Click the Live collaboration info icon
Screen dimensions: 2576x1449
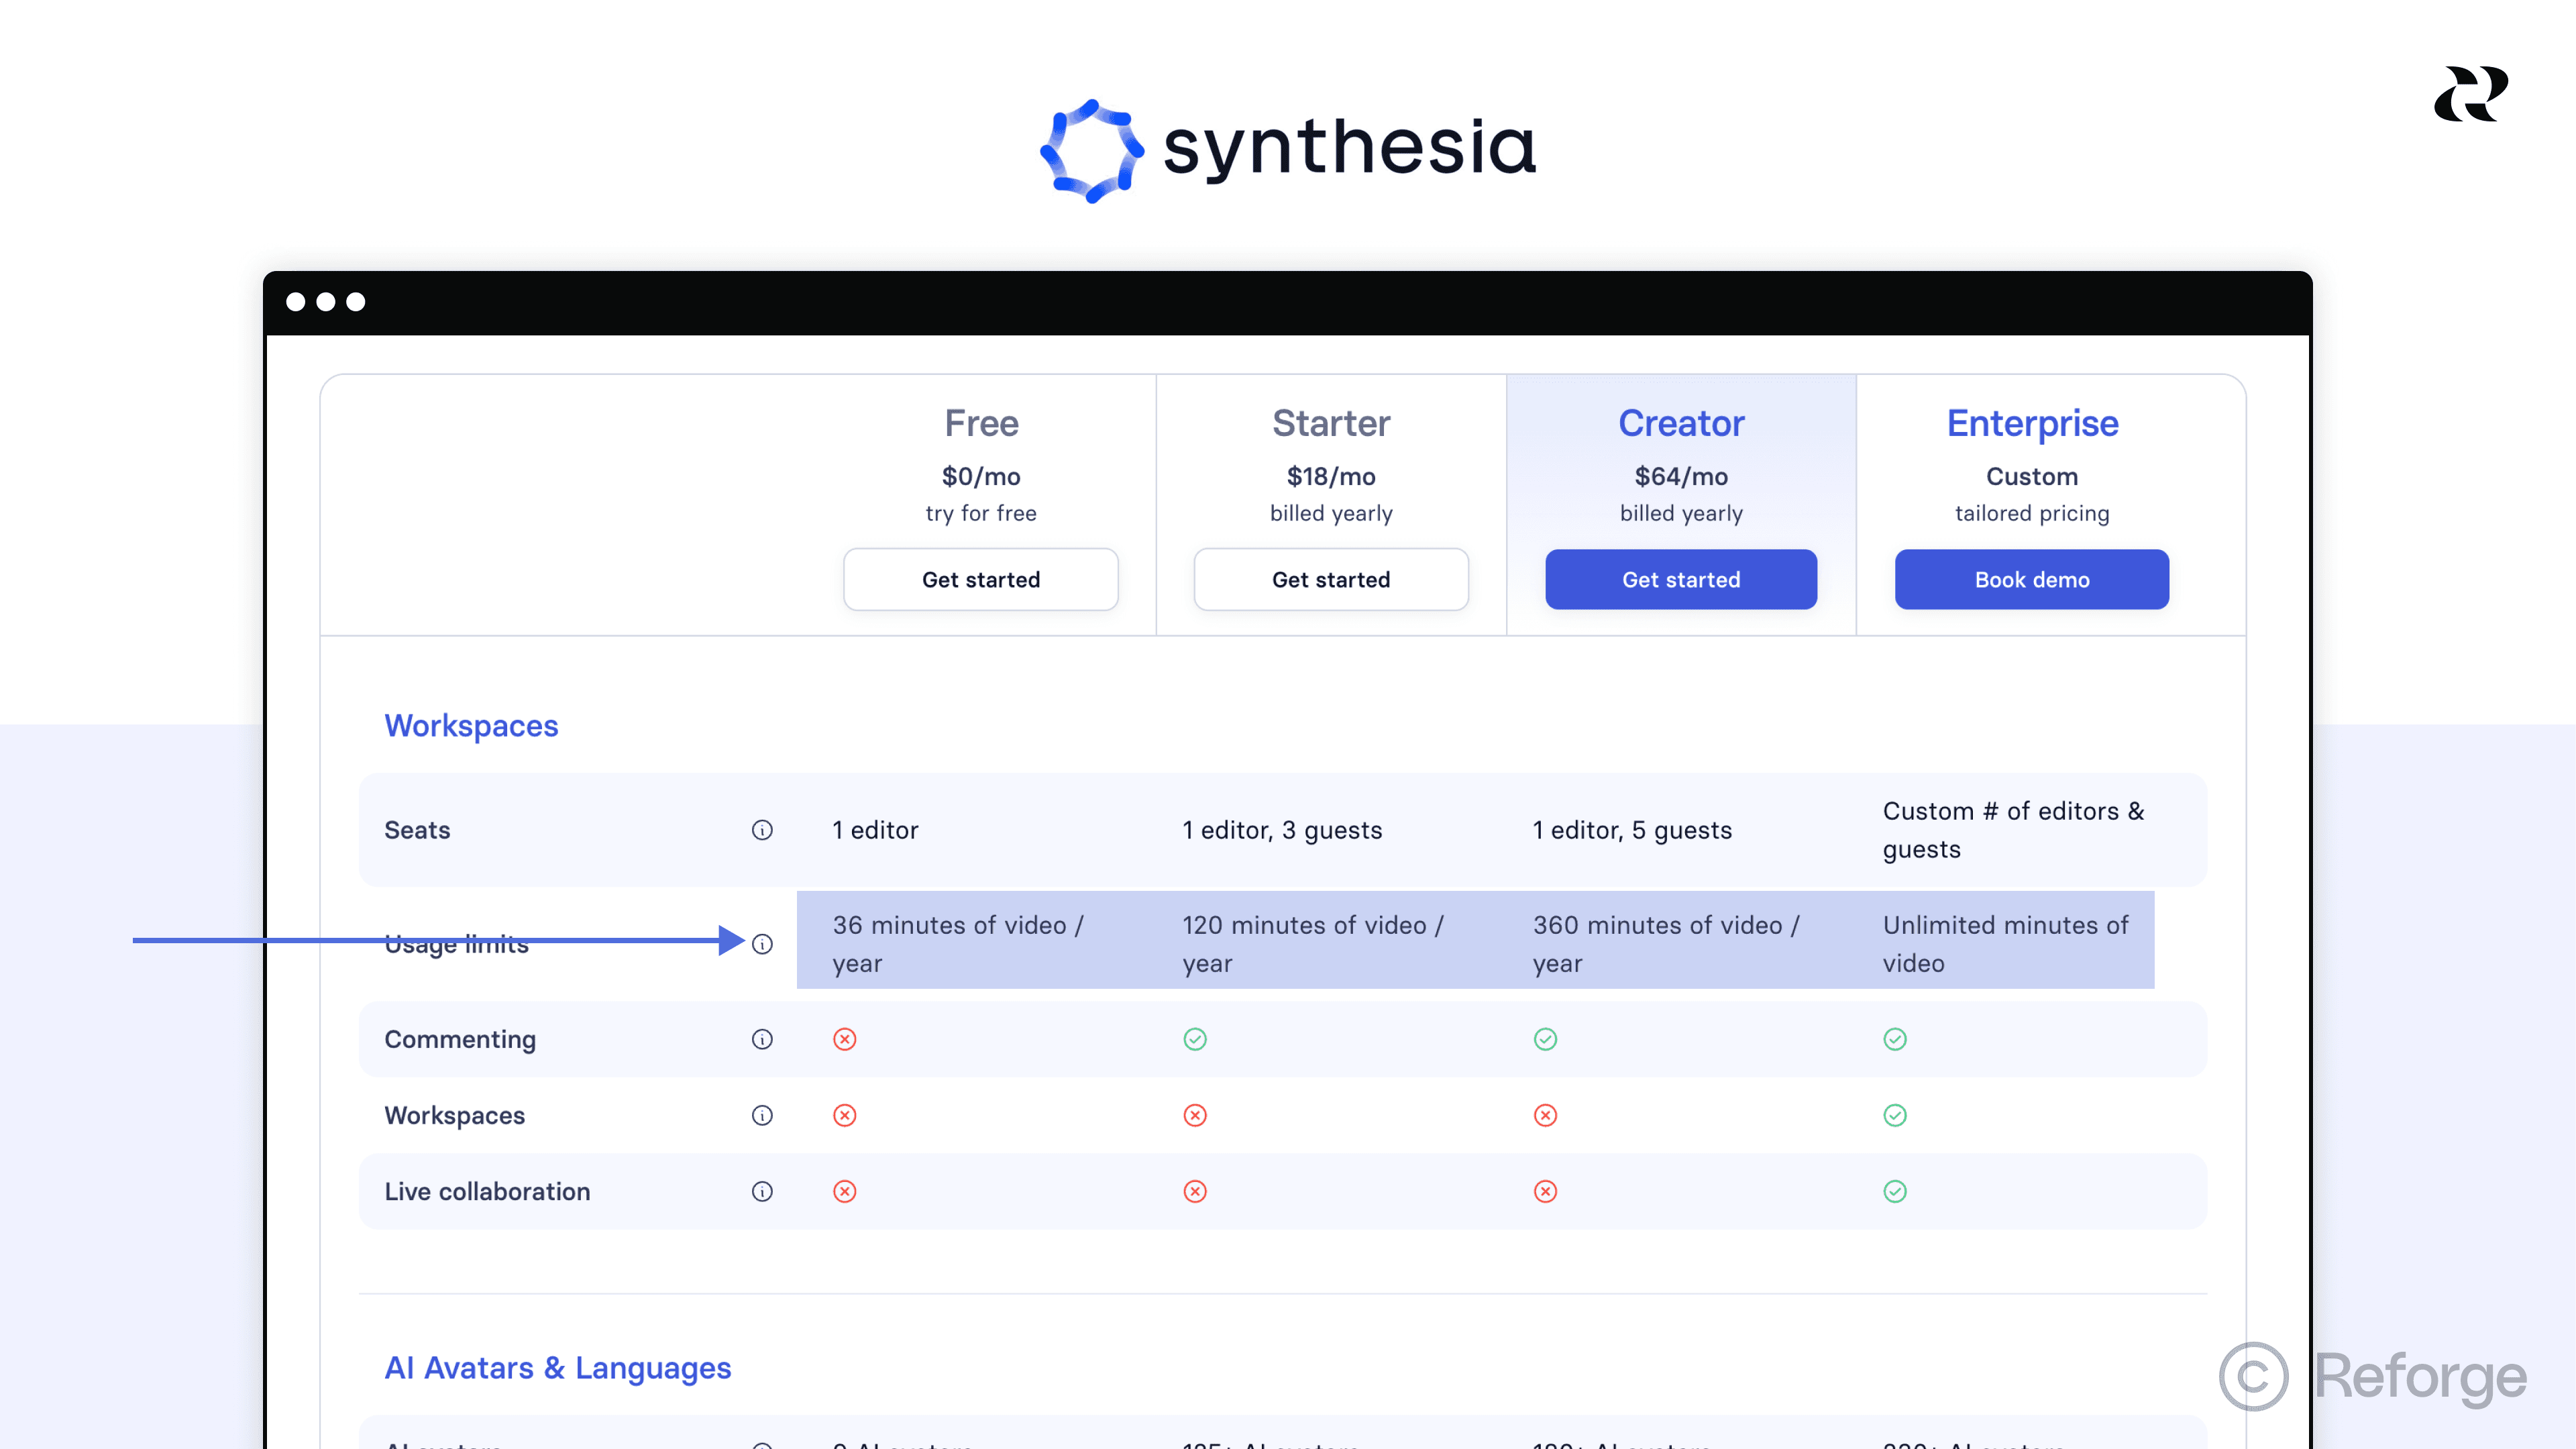pyautogui.click(x=763, y=1191)
